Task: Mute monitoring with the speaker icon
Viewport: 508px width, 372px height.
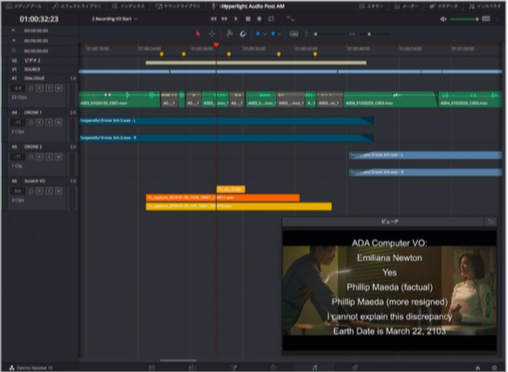Action: coord(443,19)
